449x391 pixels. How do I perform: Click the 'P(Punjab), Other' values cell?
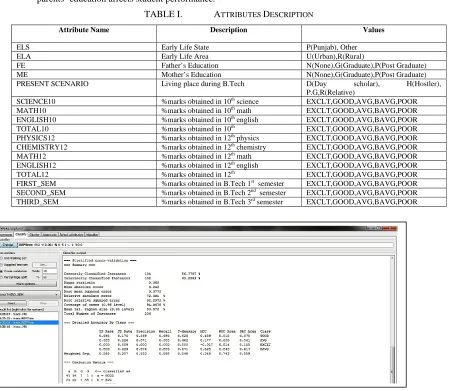tap(374, 47)
